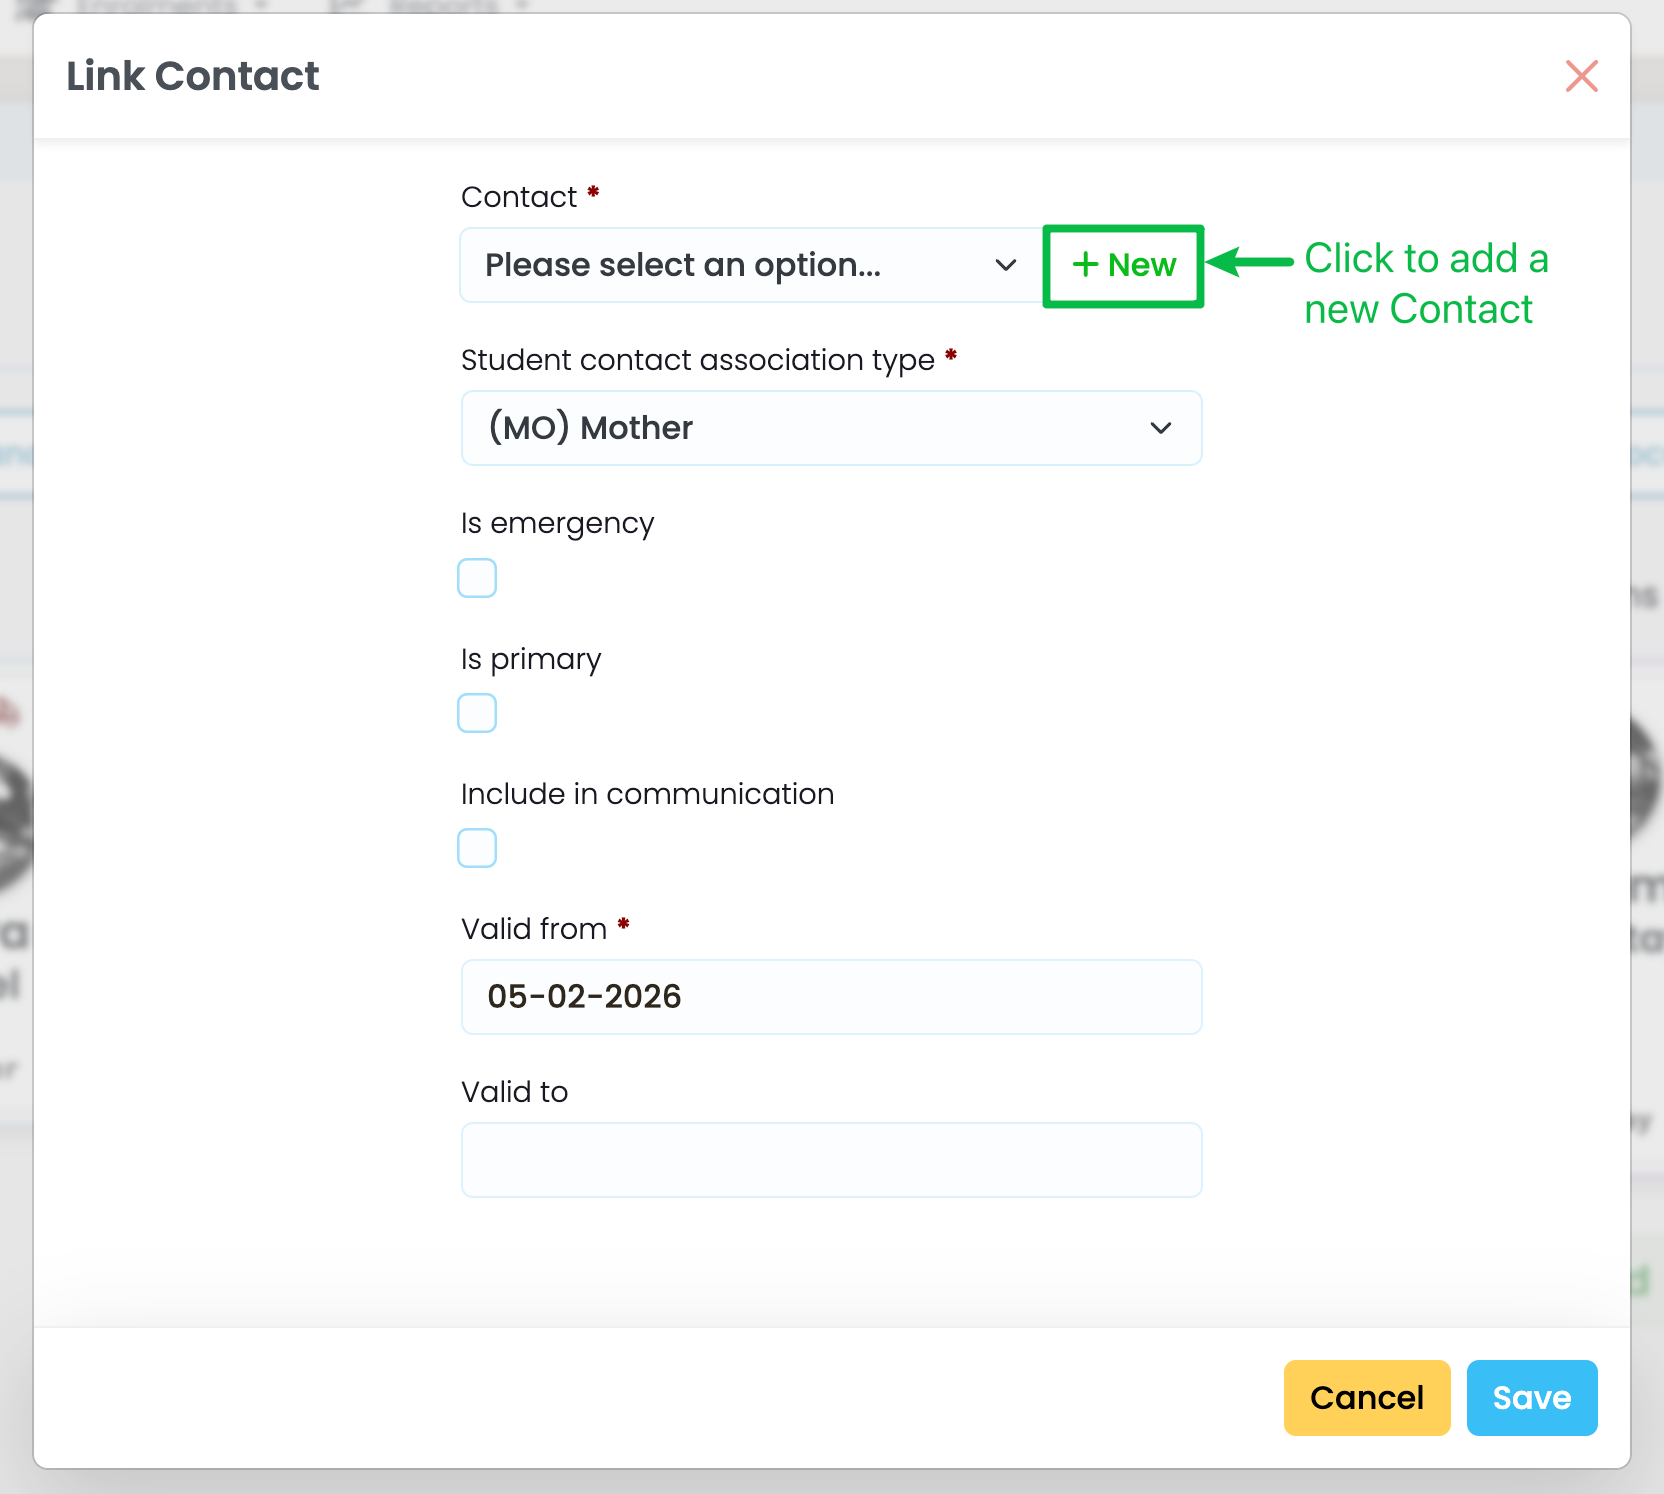Check the Include in communication box

click(x=477, y=848)
